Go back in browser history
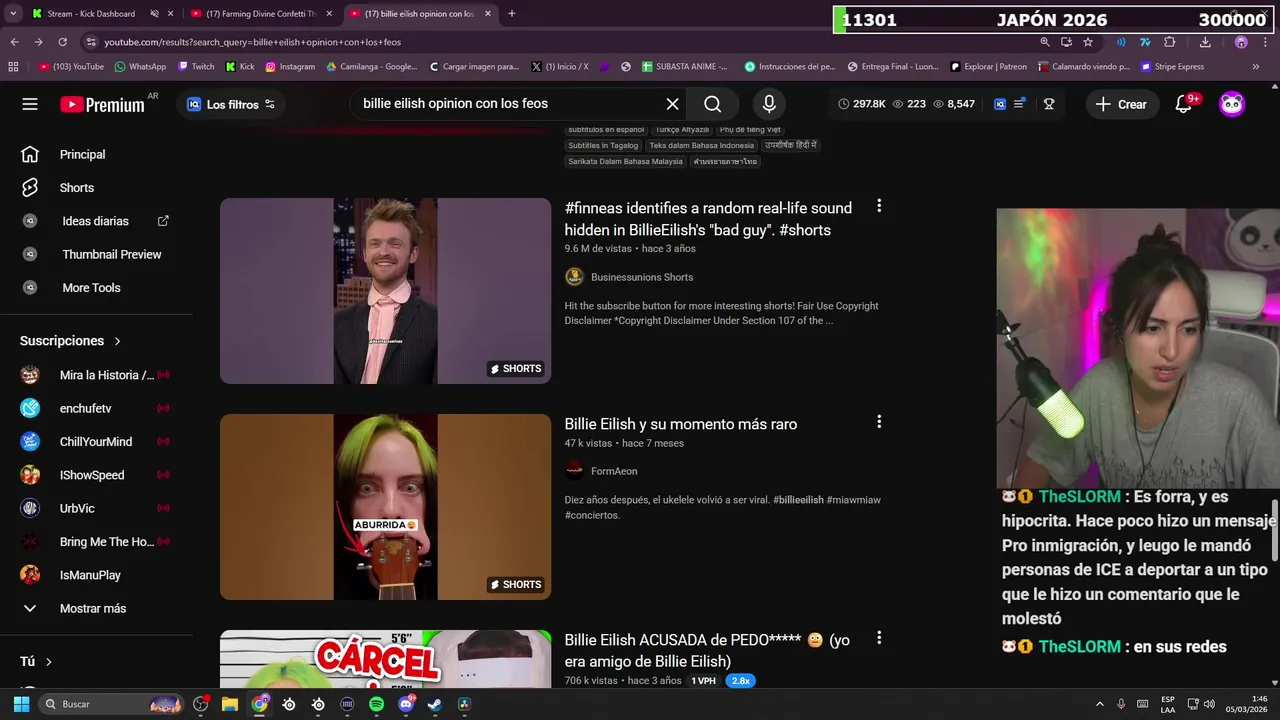1280x720 pixels. 14,42
